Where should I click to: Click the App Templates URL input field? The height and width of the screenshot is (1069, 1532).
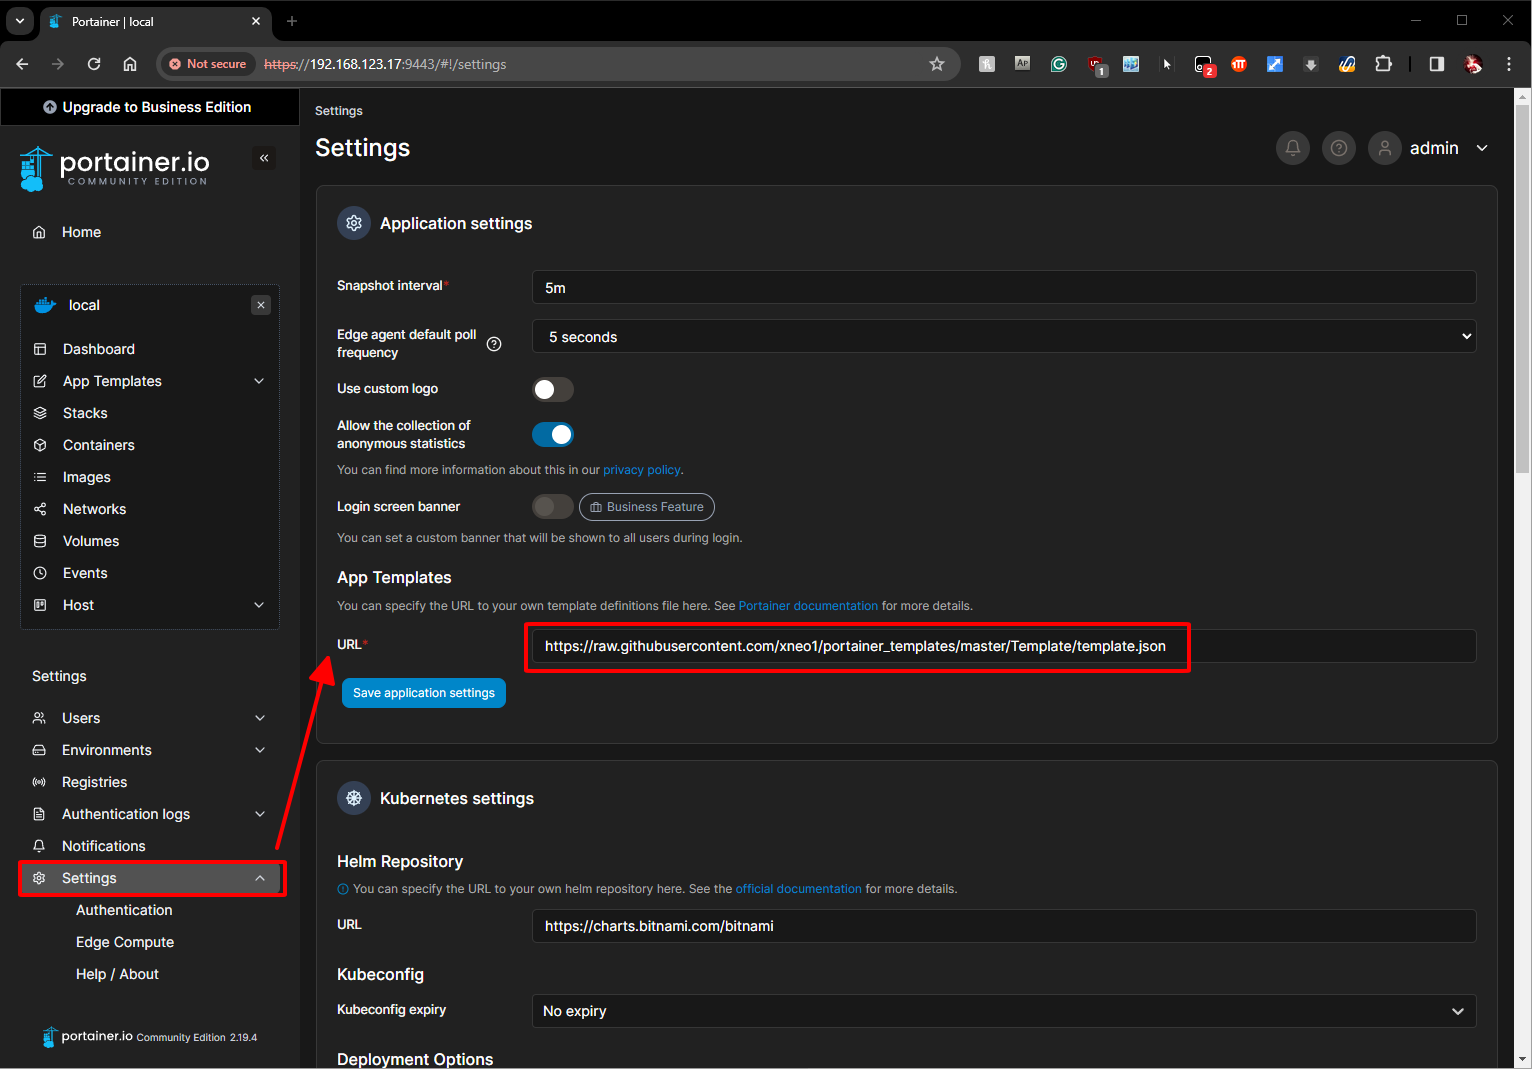[x=1004, y=646]
